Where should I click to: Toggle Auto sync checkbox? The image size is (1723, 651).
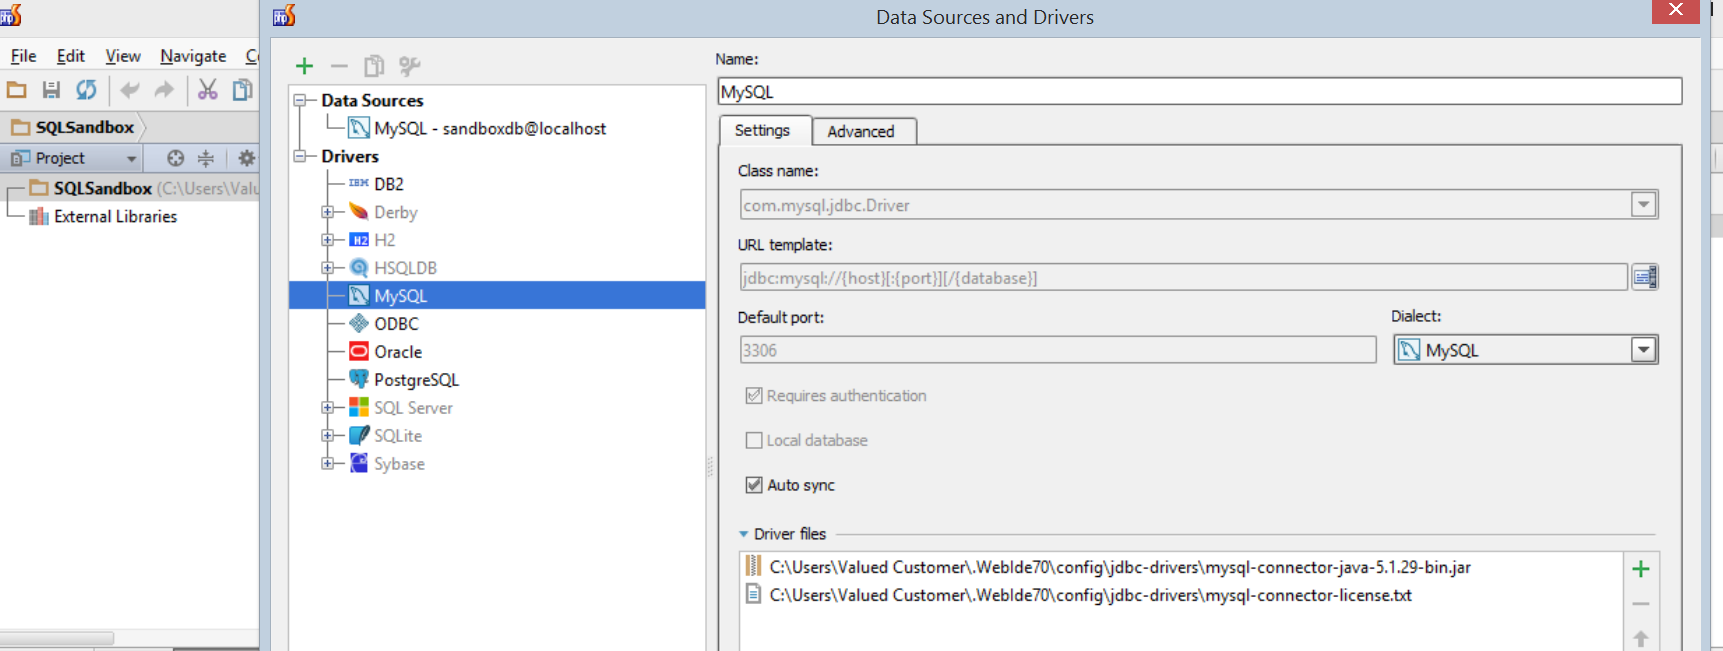754,485
